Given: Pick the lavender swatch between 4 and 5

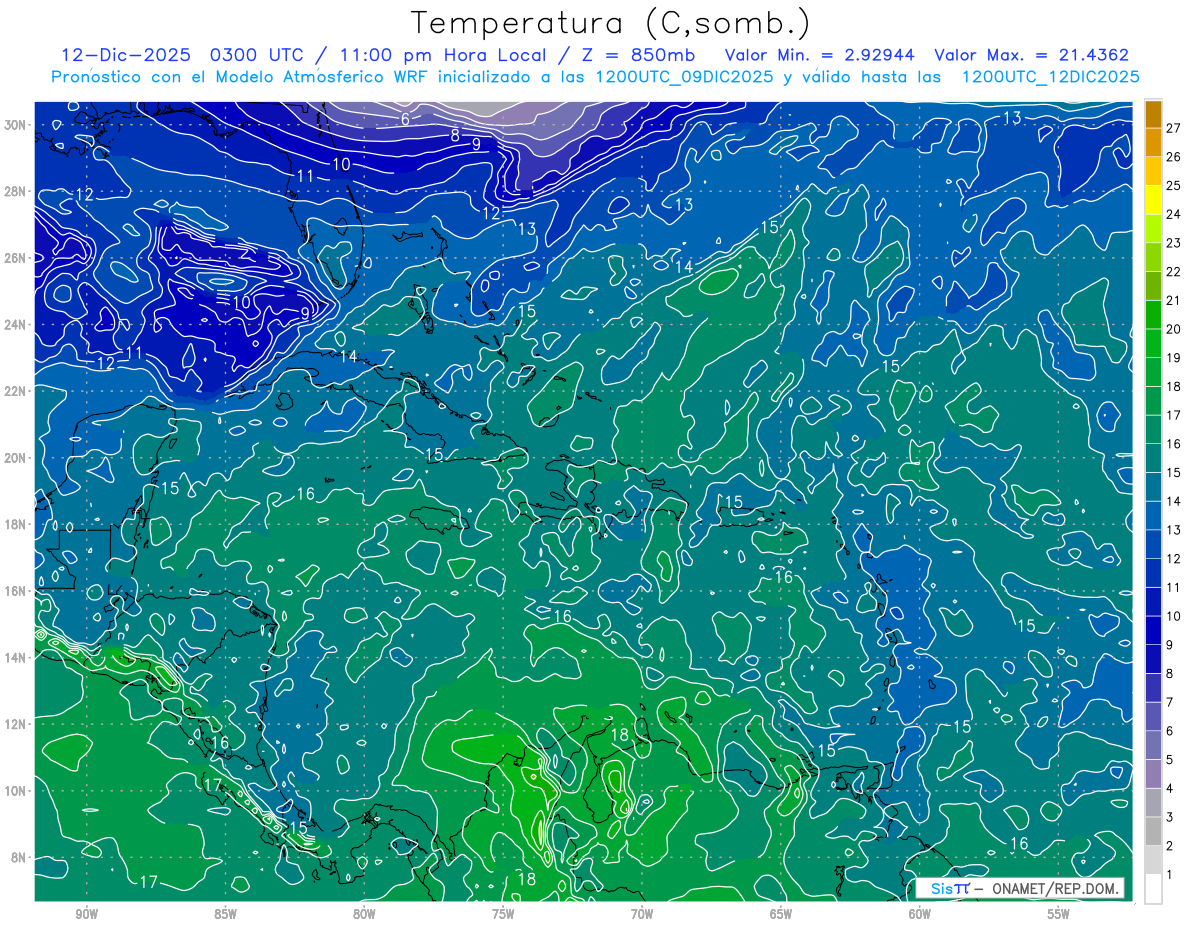Looking at the screenshot, I should 1153,774.
